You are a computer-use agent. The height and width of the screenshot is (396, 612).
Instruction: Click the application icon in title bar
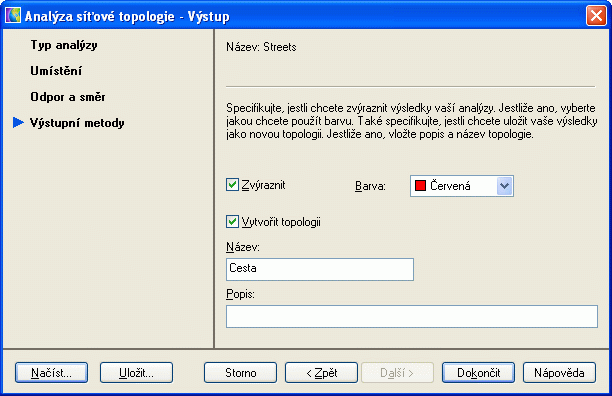coord(12,16)
